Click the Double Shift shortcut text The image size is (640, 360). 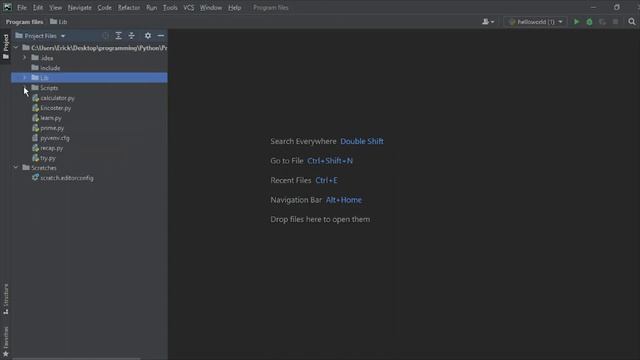(362, 141)
